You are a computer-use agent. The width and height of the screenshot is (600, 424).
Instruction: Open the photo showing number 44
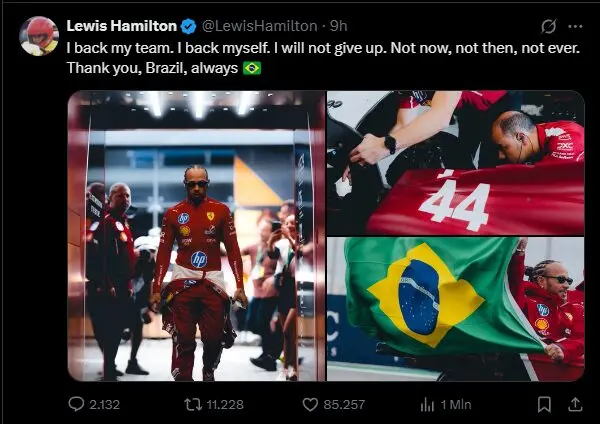click(455, 162)
